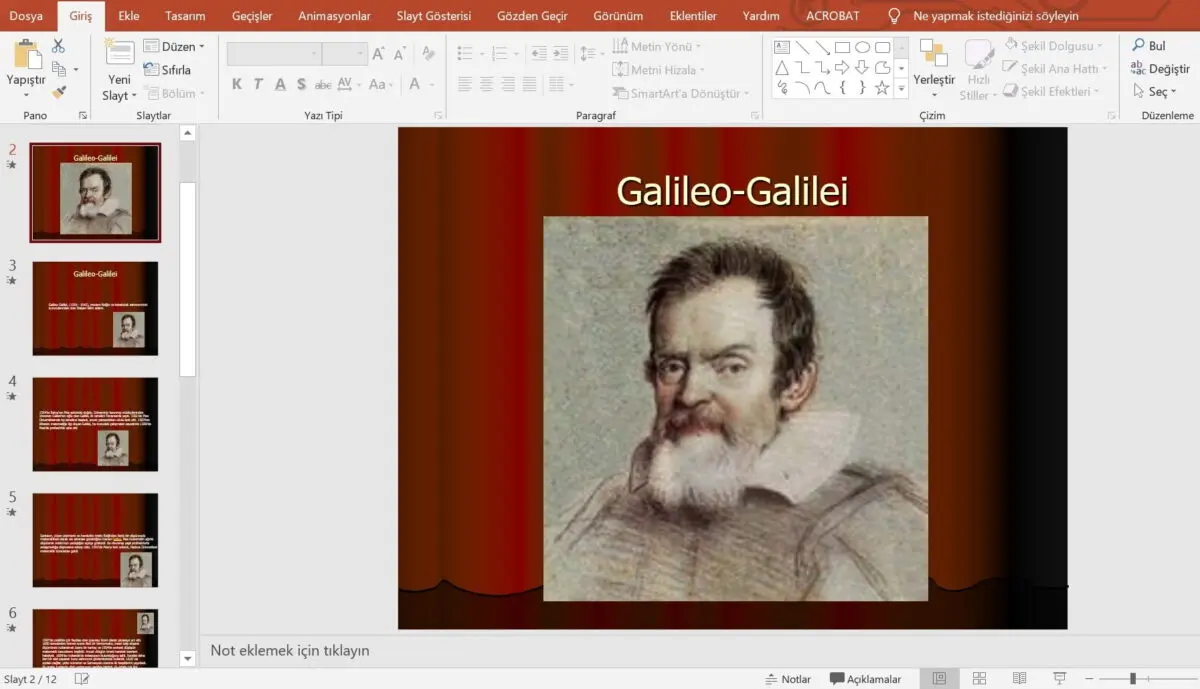Click the Sıfırla reset button

point(167,70)
